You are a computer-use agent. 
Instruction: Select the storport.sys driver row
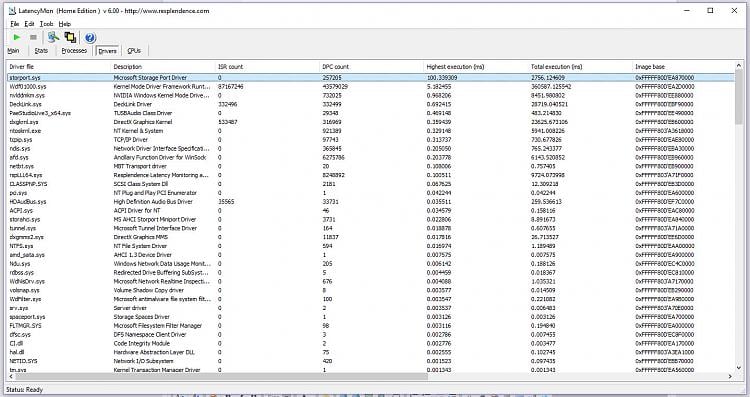click(x=371, y=77)
